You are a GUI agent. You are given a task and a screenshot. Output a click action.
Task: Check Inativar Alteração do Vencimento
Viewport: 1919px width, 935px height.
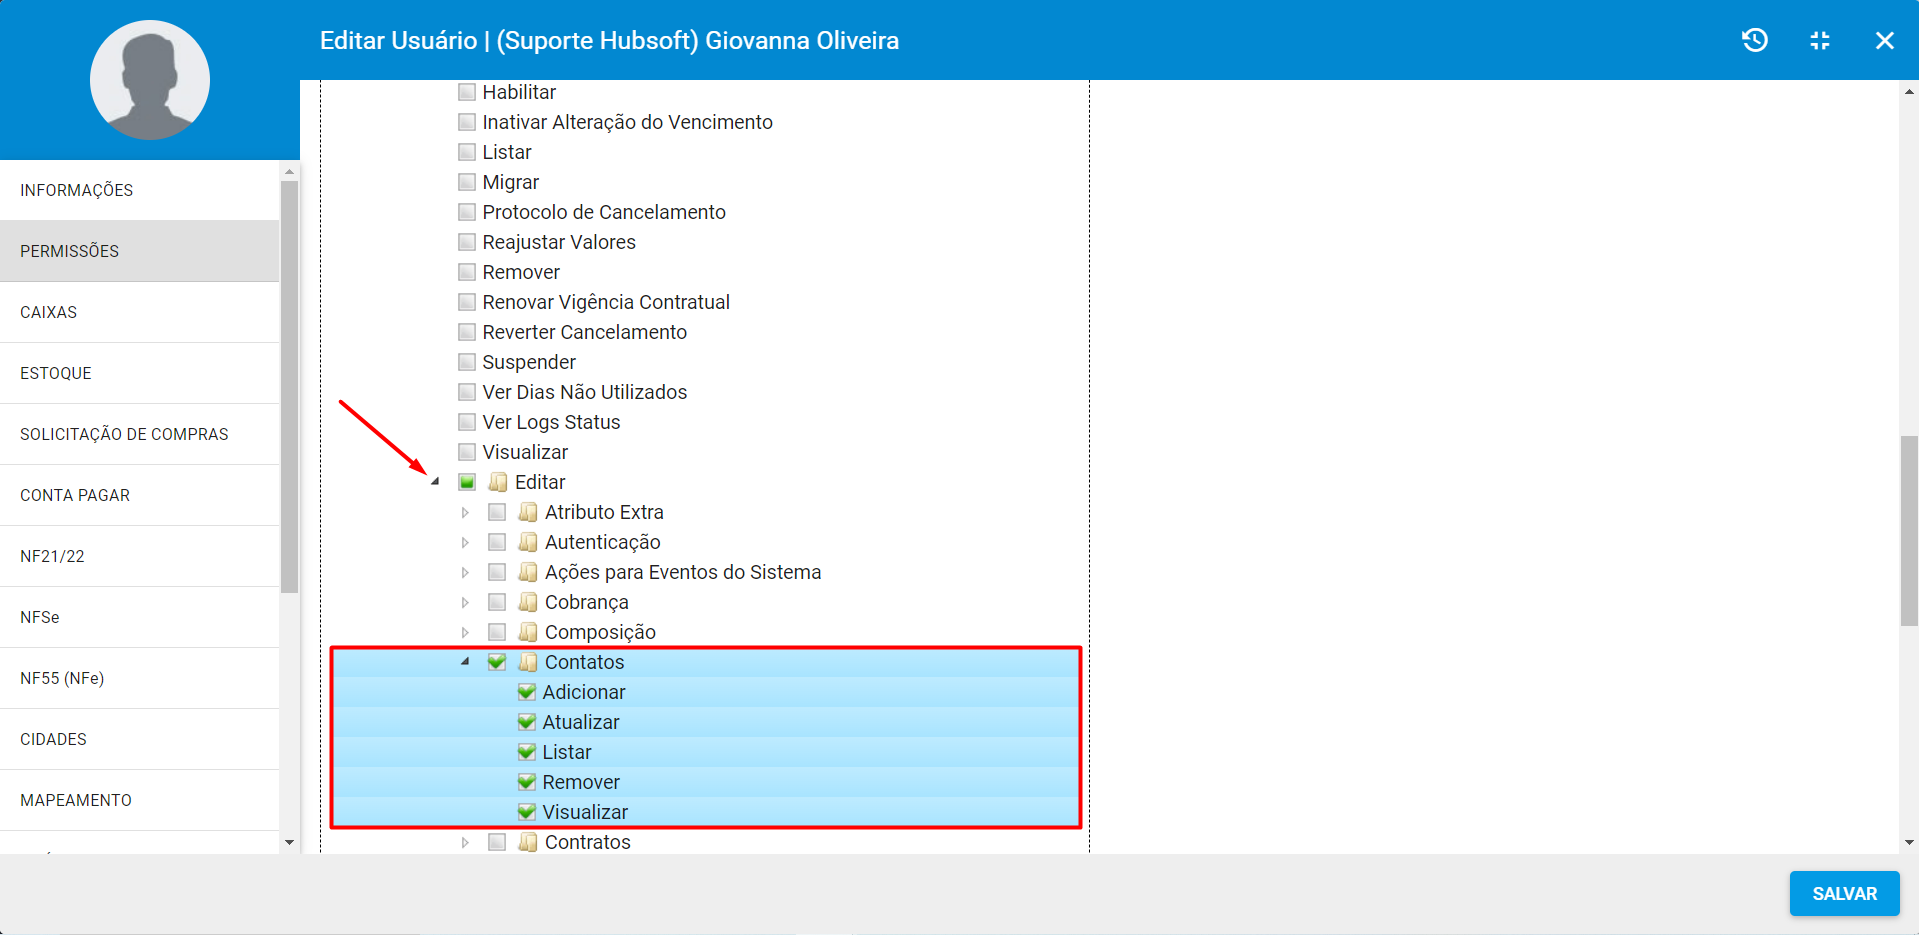(467, 122)
